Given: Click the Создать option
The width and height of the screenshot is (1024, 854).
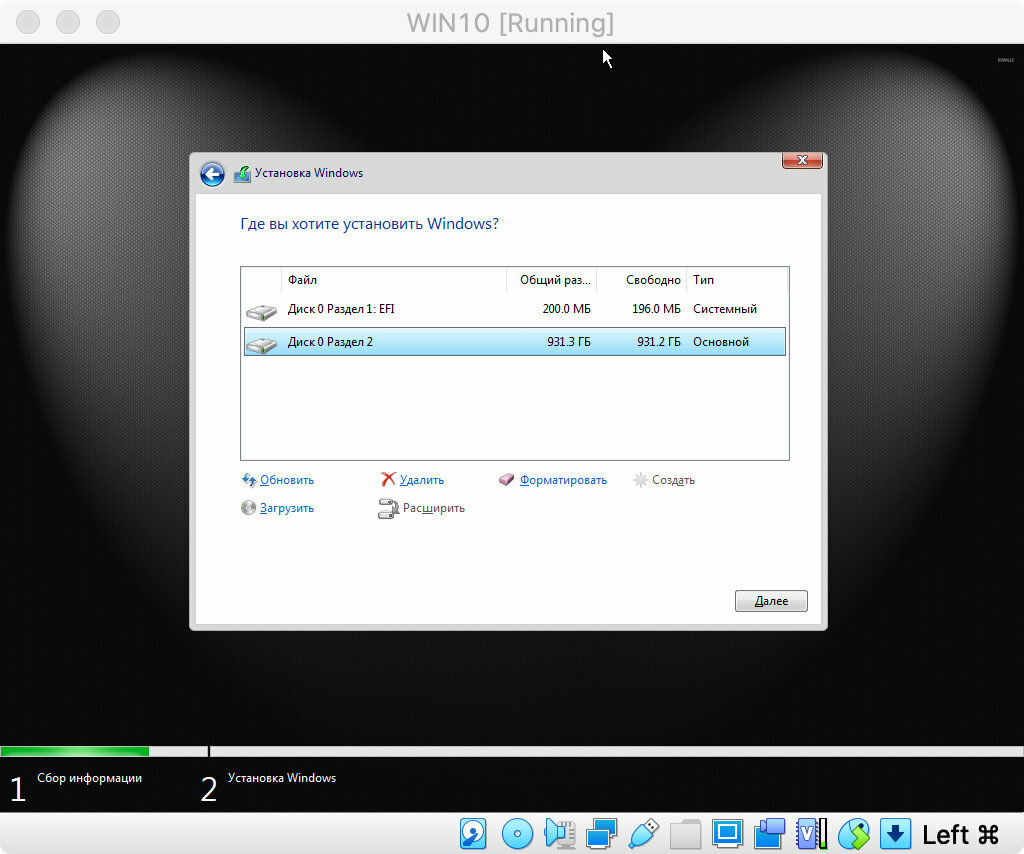Looking at the screenshot, I should [x=673, y=480].
